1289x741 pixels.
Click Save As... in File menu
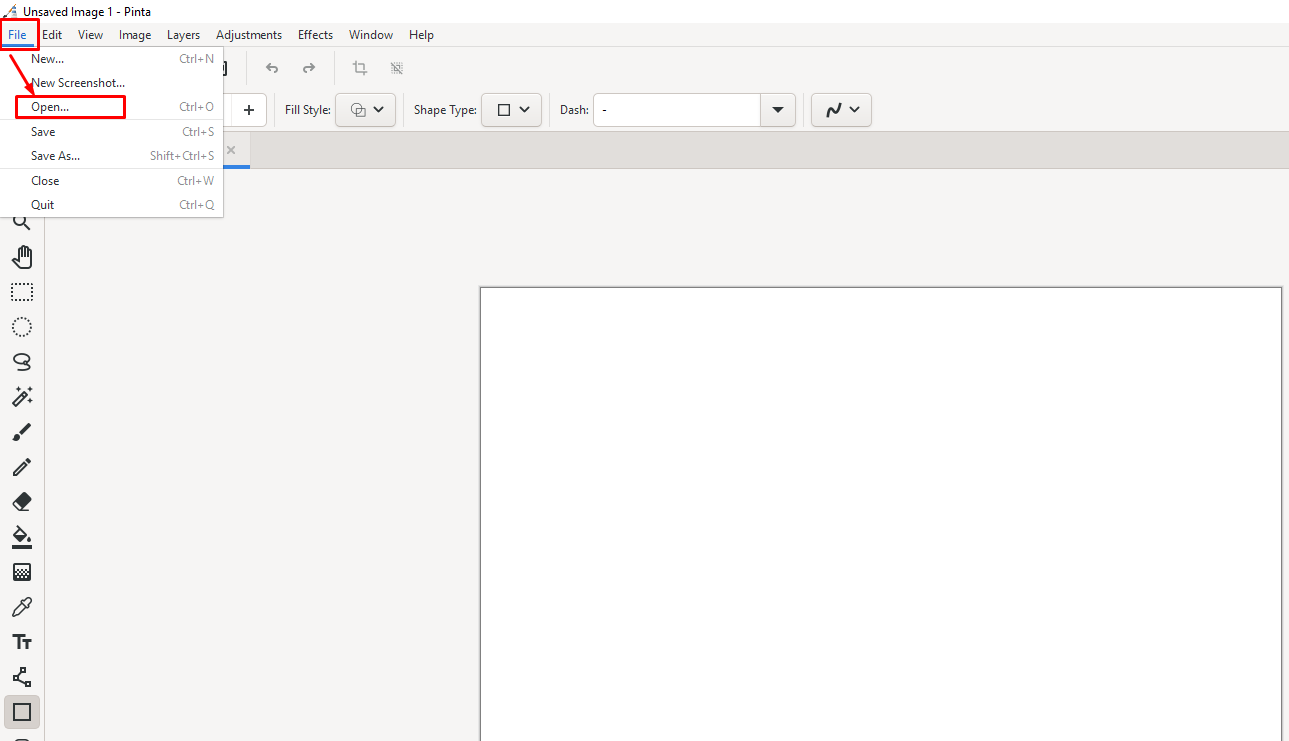[x=55, y=156]
